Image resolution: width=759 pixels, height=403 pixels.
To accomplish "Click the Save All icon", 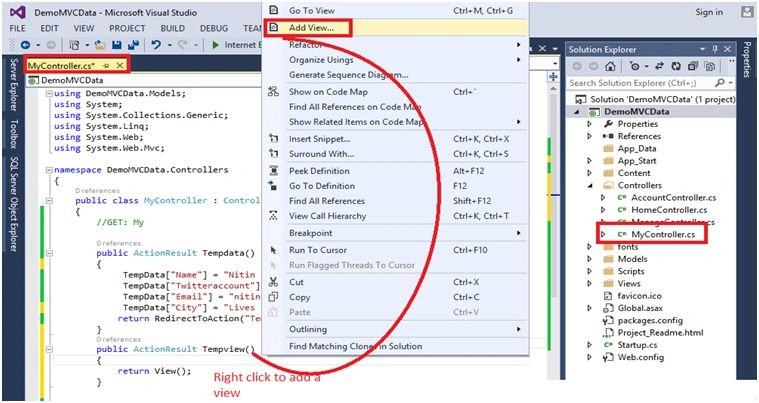I will 133,45.
